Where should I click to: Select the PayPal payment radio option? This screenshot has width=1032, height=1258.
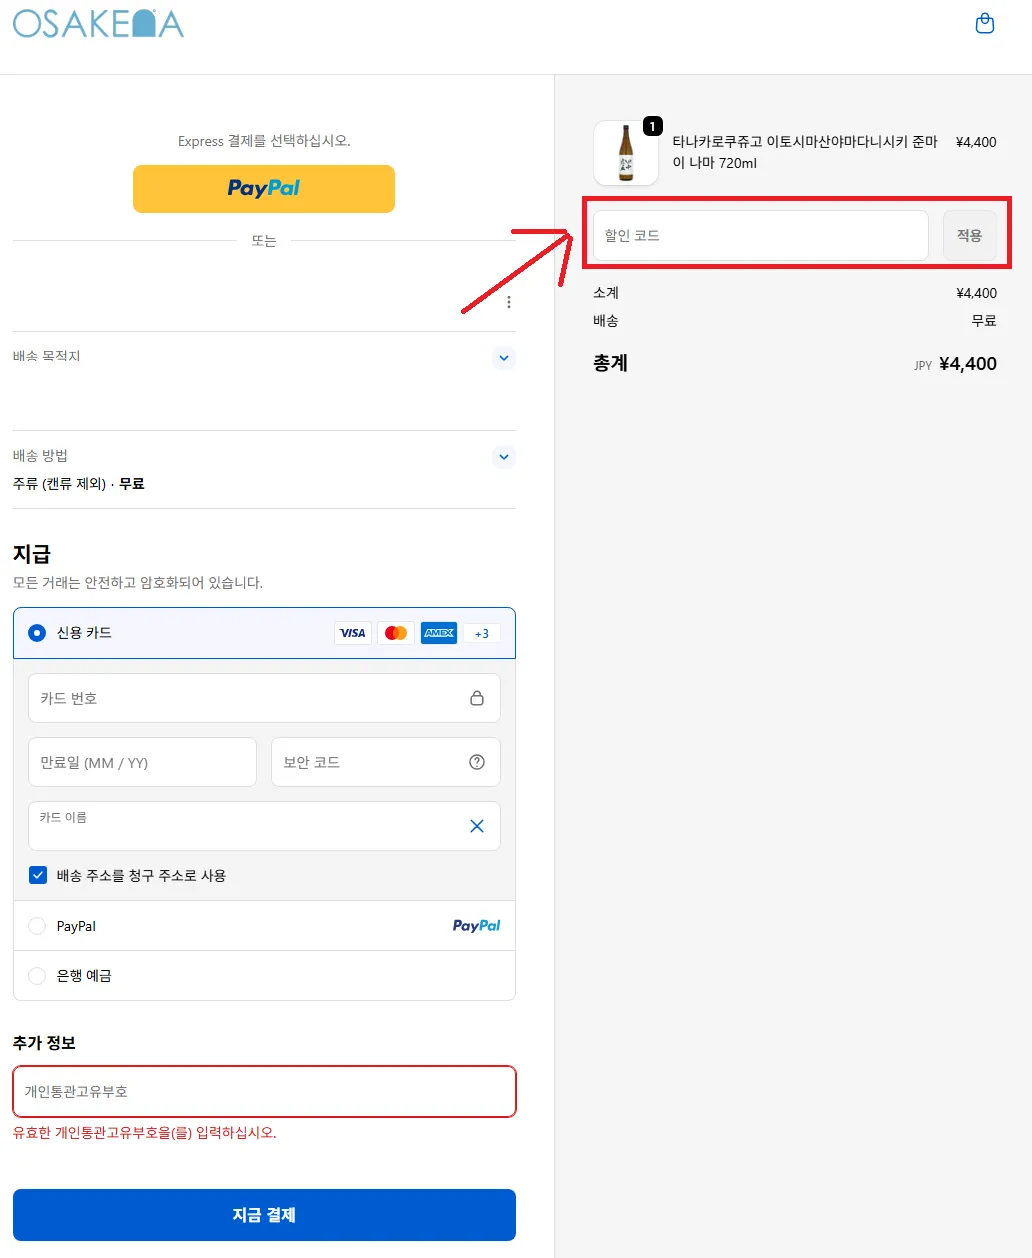tap(37, 926)
